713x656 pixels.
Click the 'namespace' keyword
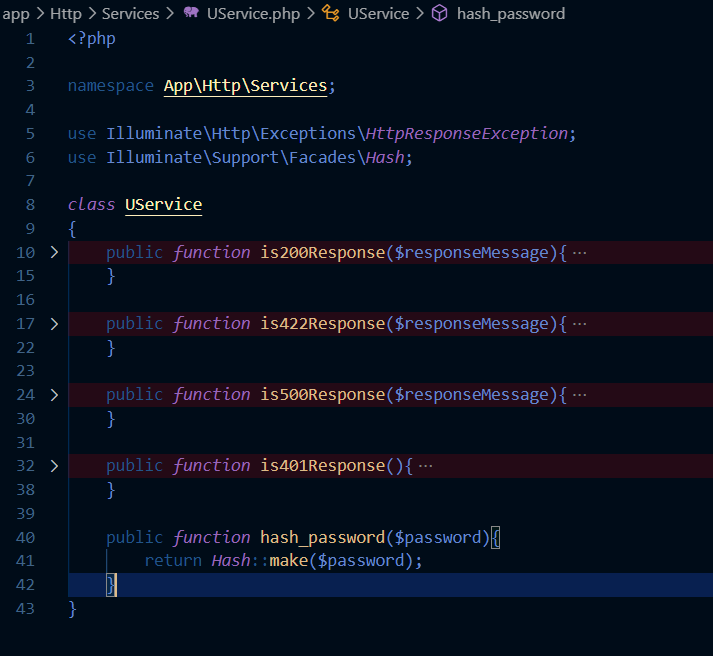[x=111, y=86]
